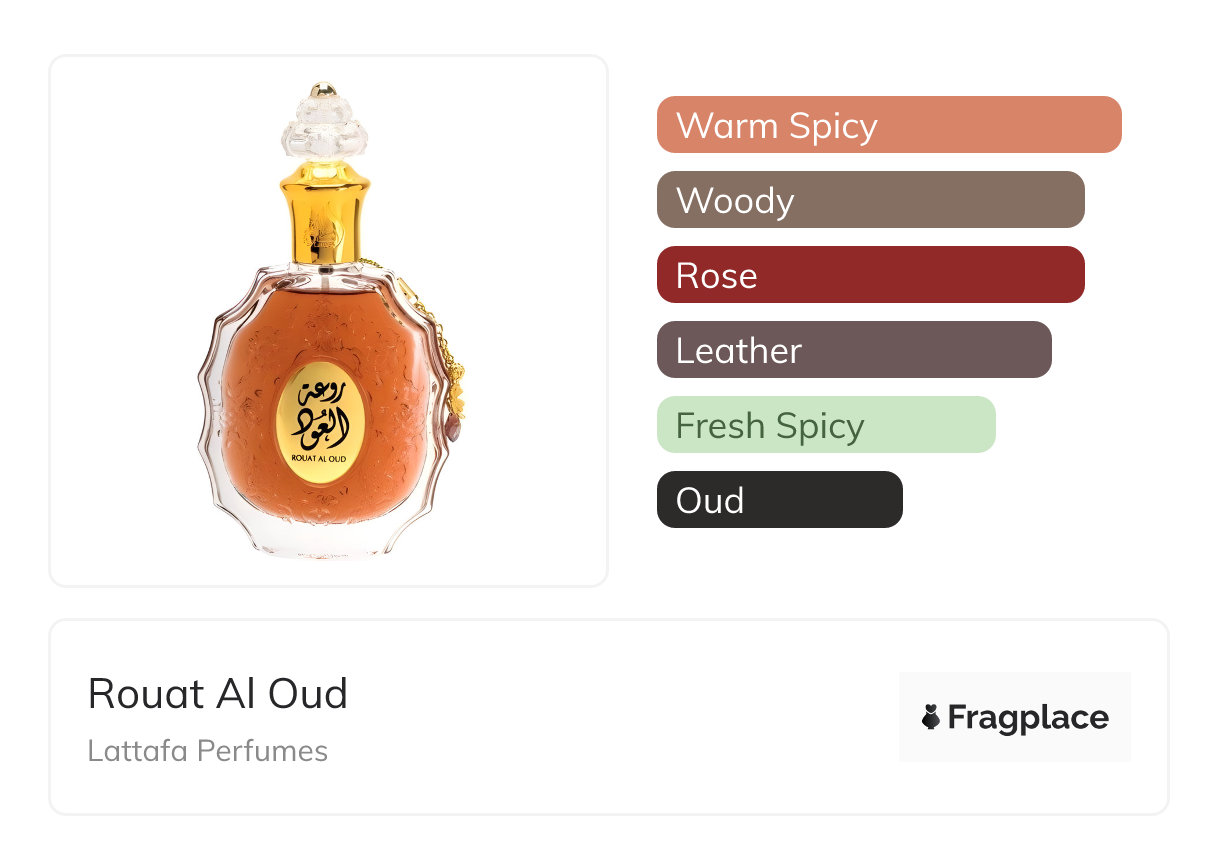Screen dimensions: 1218x864
Task: Select the Warm Spicy accord bar
Action: (x=888, y=125)
